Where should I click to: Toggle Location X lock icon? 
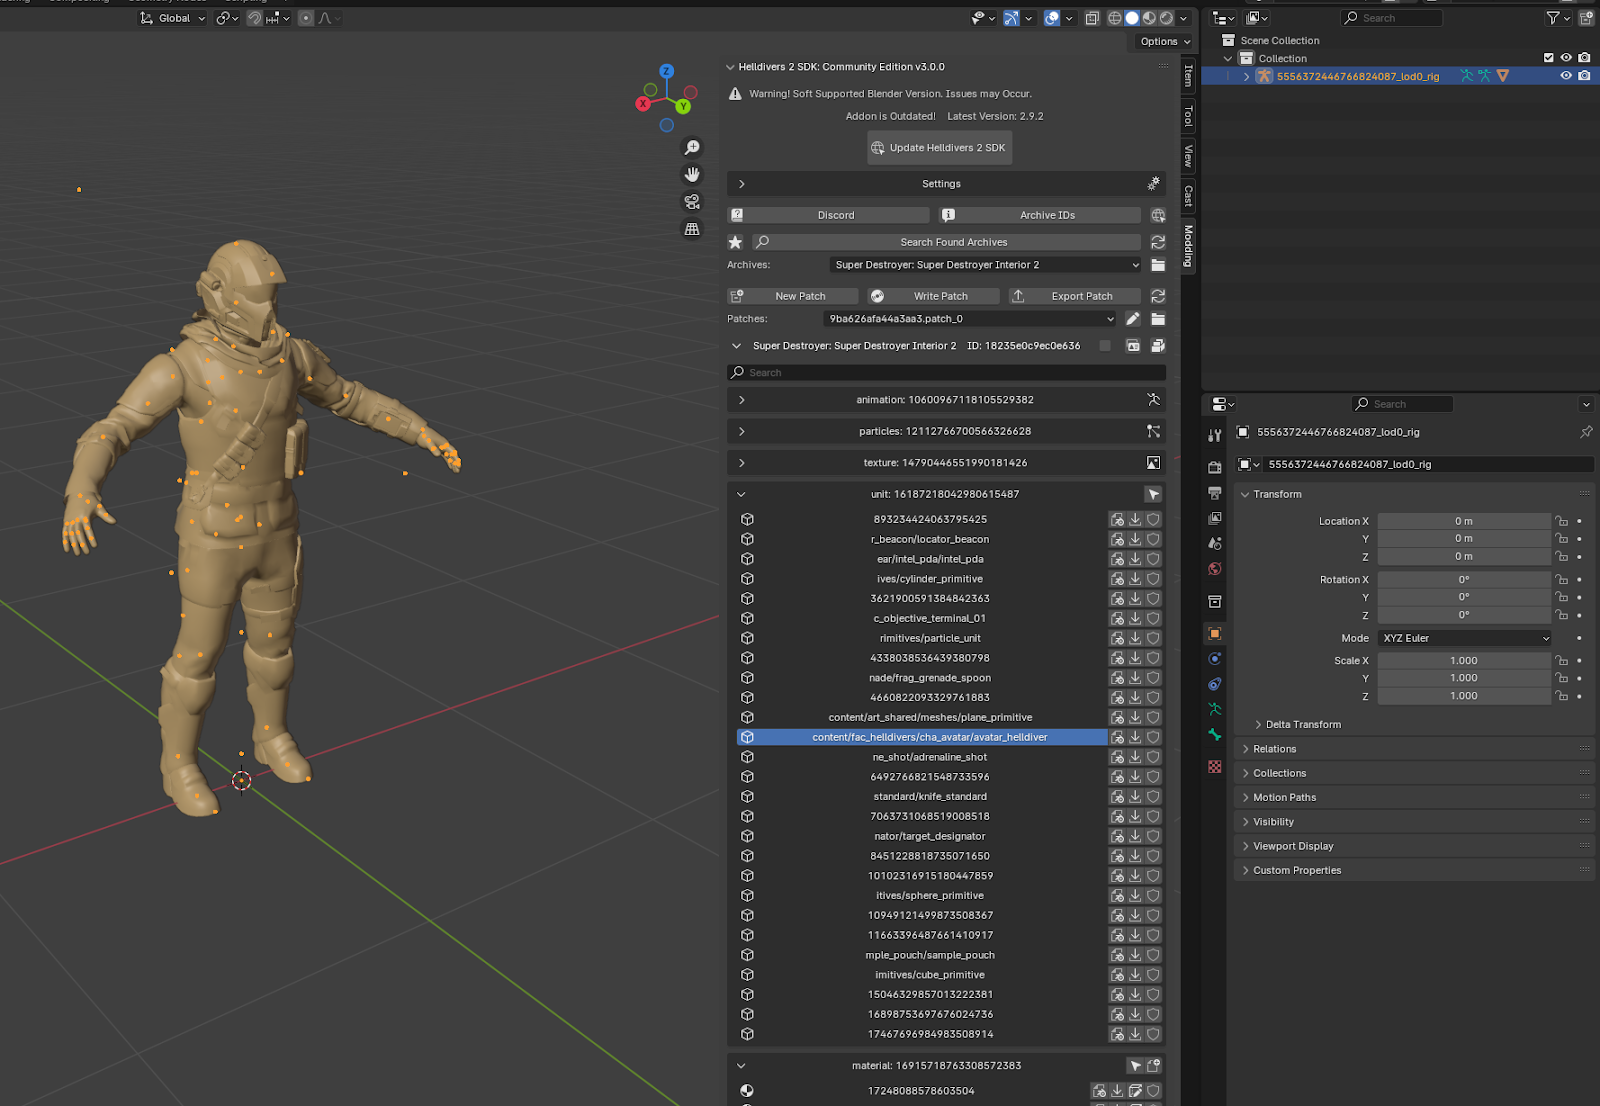point(1561,521)
